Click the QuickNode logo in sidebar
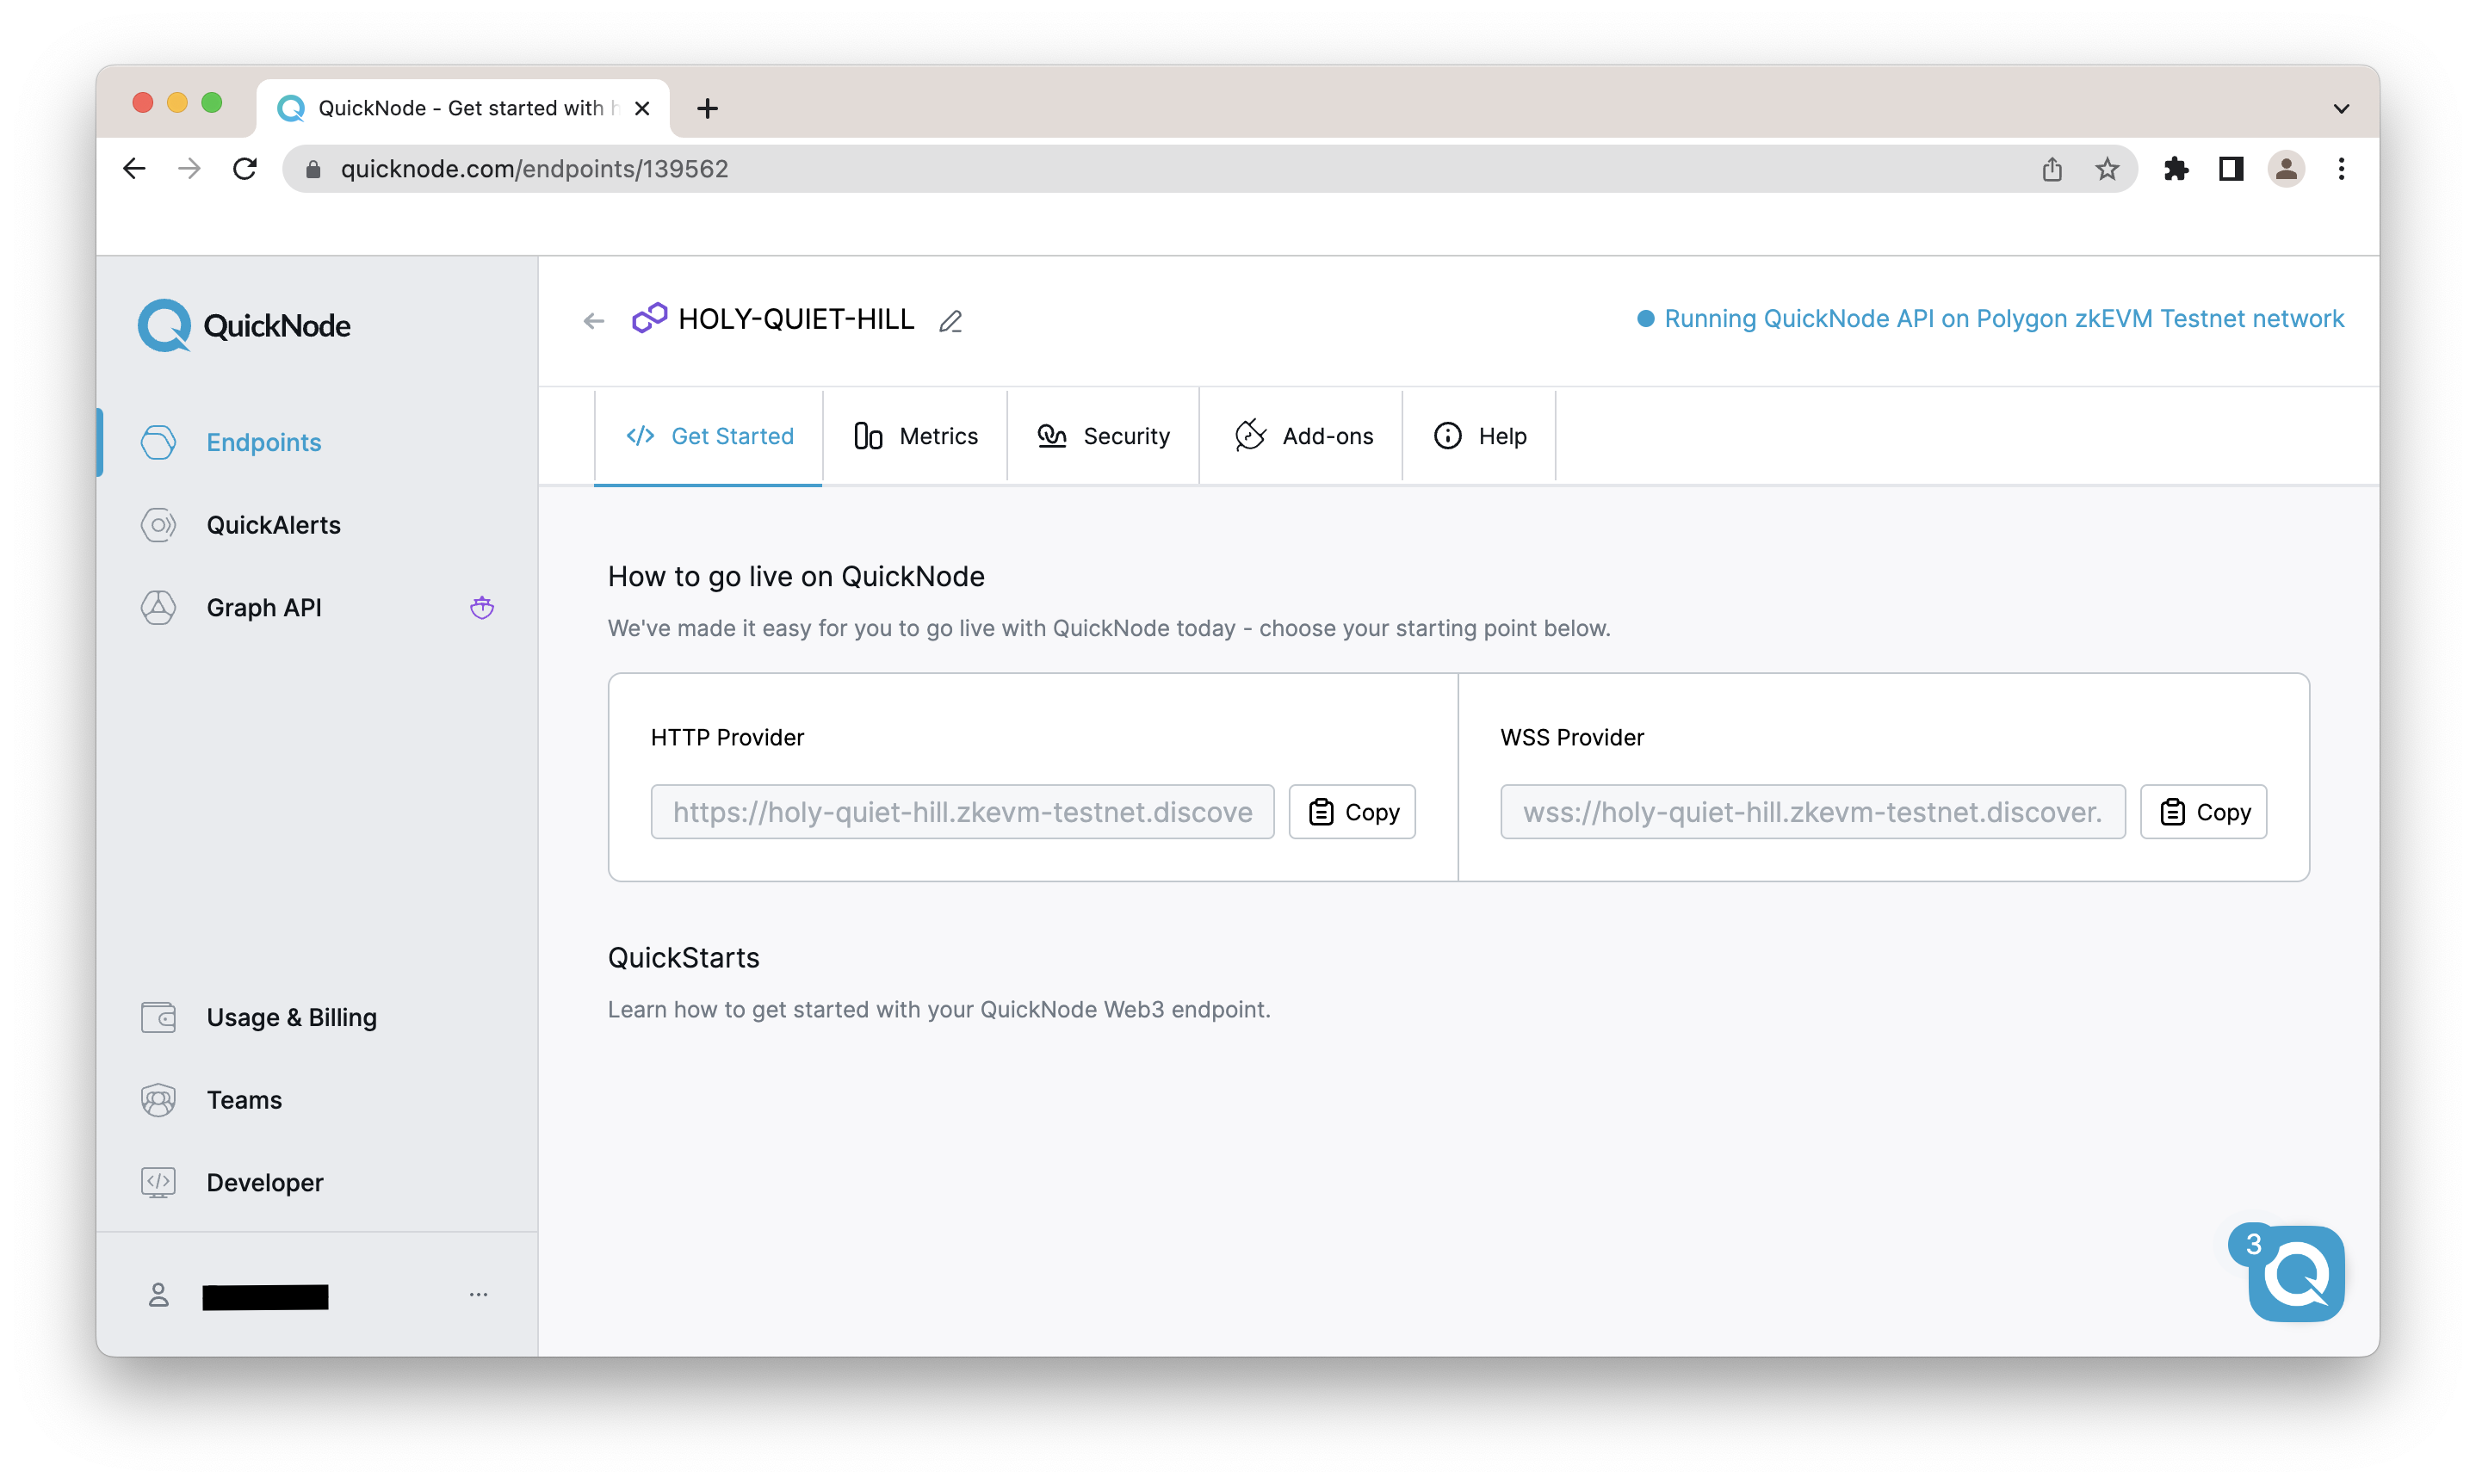2476x1484 pixels. point(244,325)
